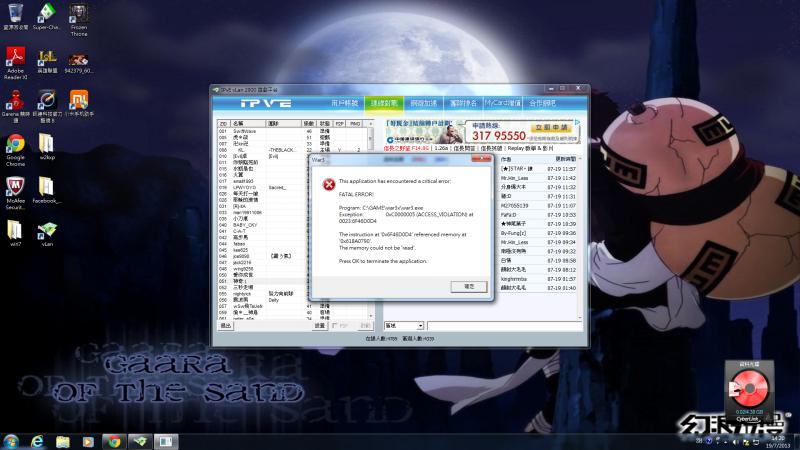This screenshot has height=450, width=800.
Task: Click the chat message input field
Action: pos(504,326)
